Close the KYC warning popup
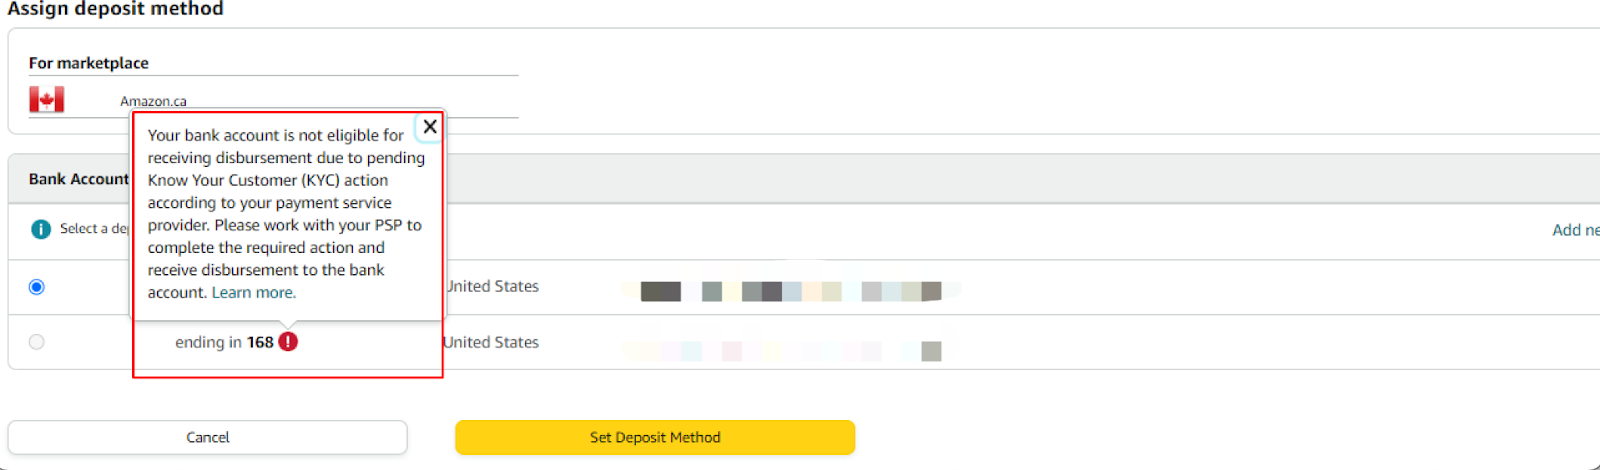Viewport: 1600px width, 470px height. point(430,127)
